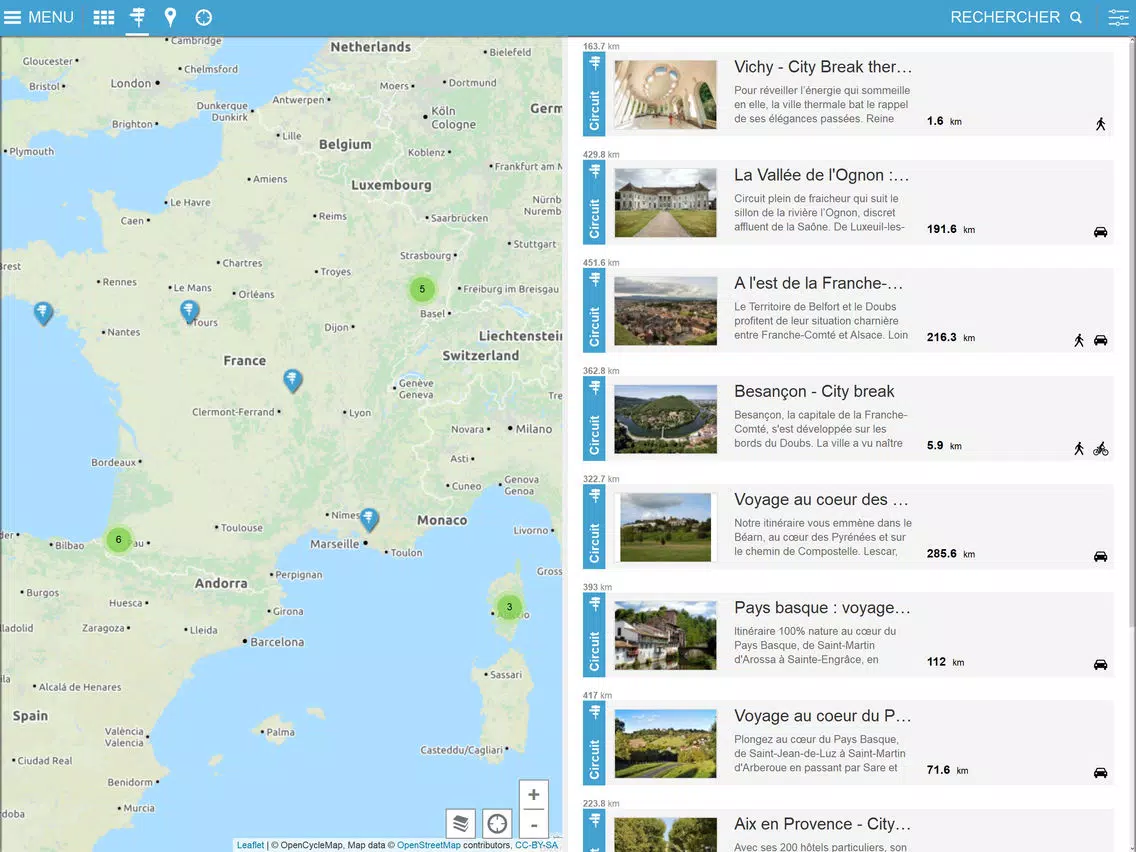Expand the cluster of 5 near Basel
The height and width of the screenshot is (852, 1136).
[x=422, y=289]
